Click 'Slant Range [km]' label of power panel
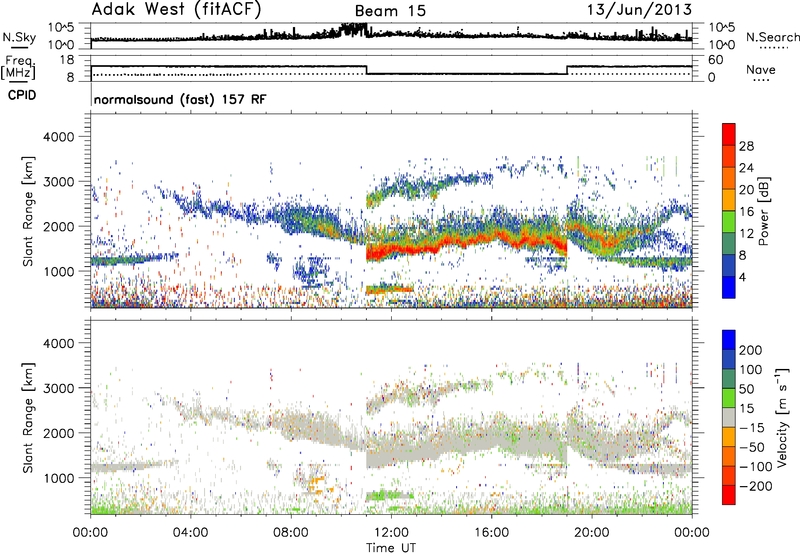This screenshot has width=800, height=554. coord(28,211)
